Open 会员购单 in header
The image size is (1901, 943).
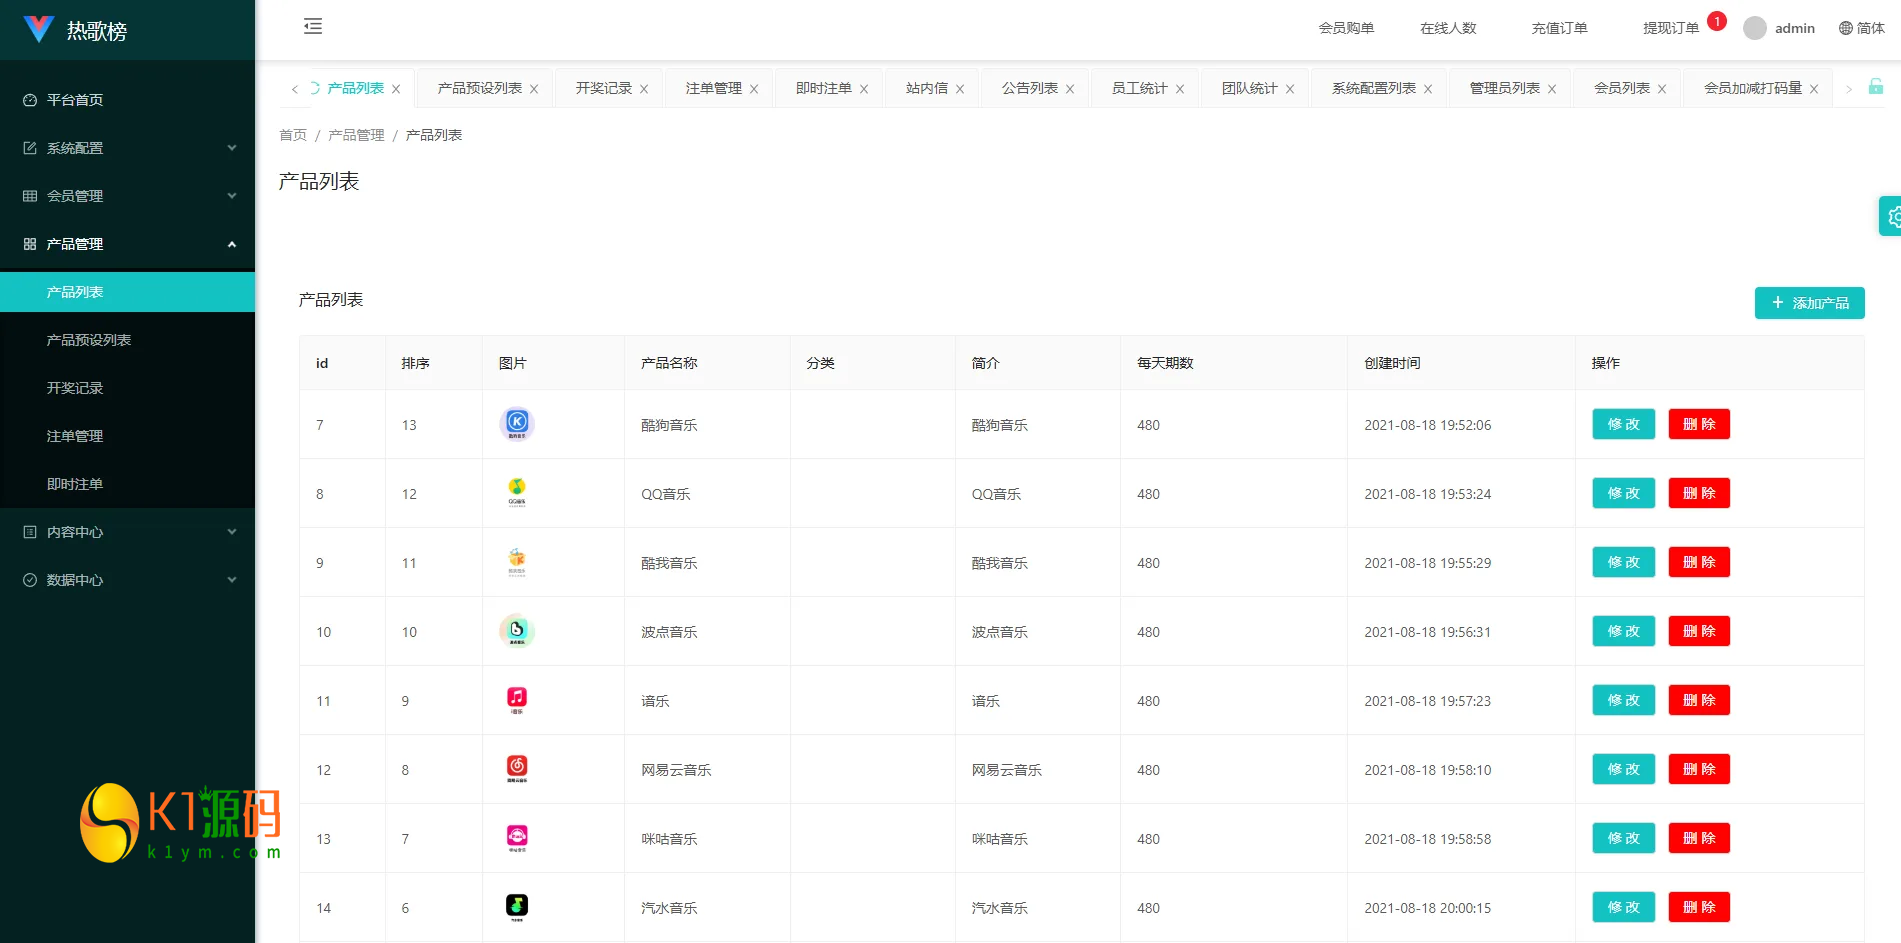click(1346, 28)
